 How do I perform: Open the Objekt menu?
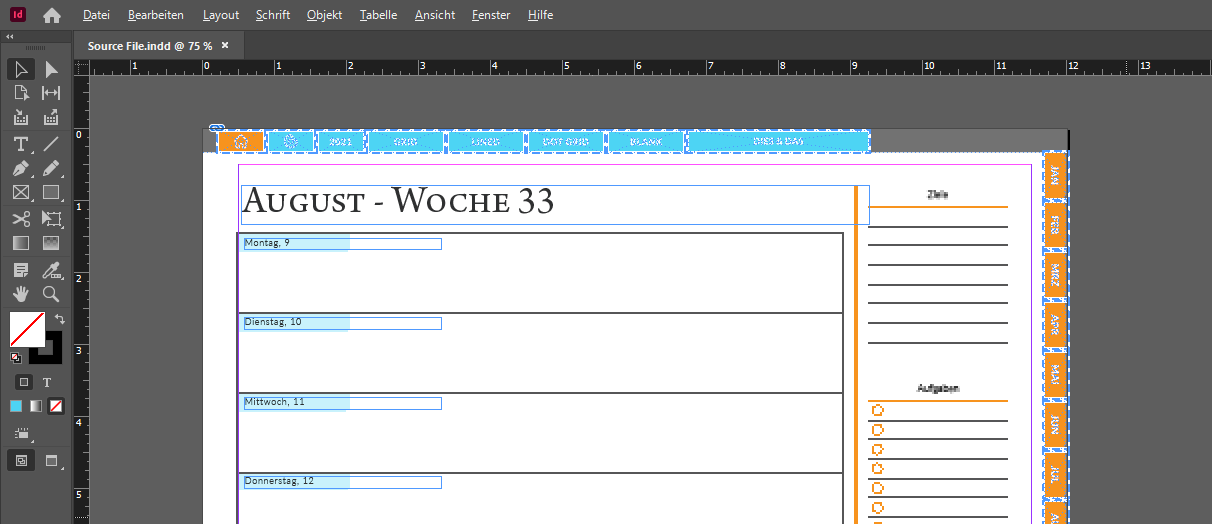point(325,15)
